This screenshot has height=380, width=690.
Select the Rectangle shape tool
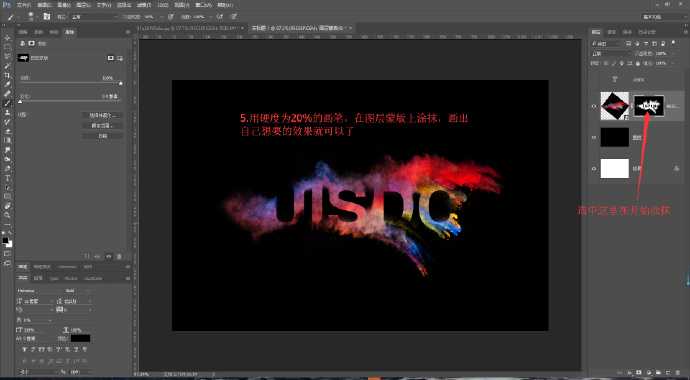point(7,197)
